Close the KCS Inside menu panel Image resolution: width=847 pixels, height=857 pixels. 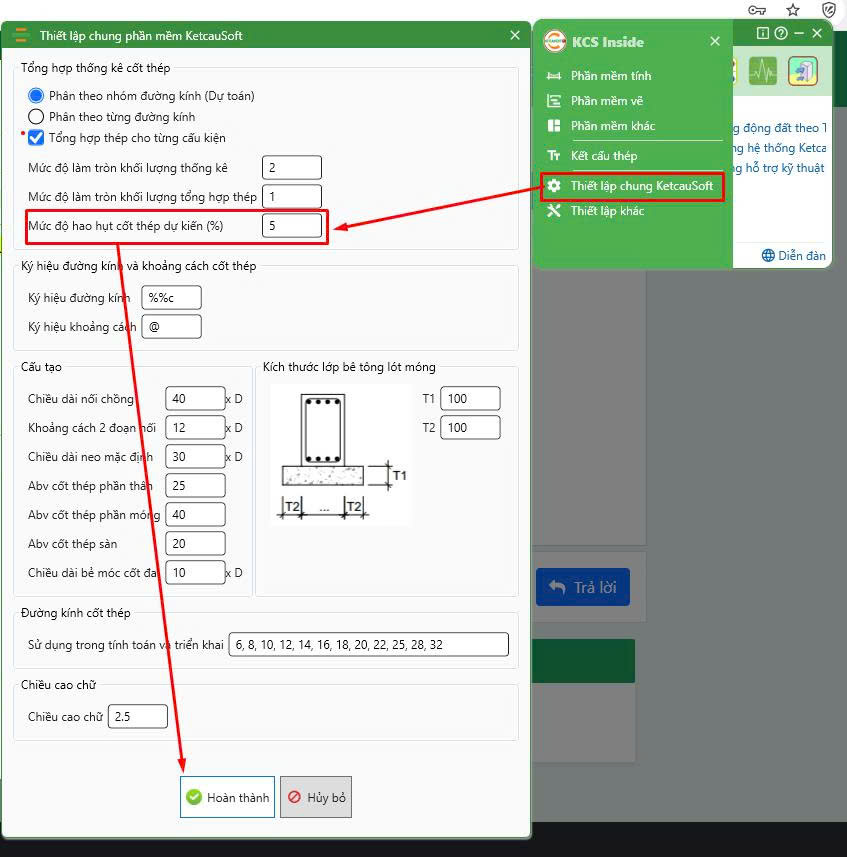click(715, 42)
